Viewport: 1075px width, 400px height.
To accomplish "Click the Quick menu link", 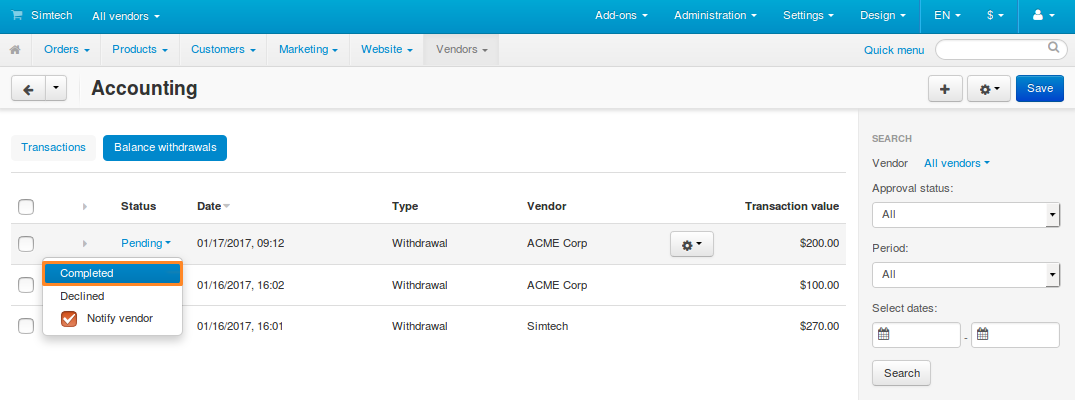I will [894, 50].
